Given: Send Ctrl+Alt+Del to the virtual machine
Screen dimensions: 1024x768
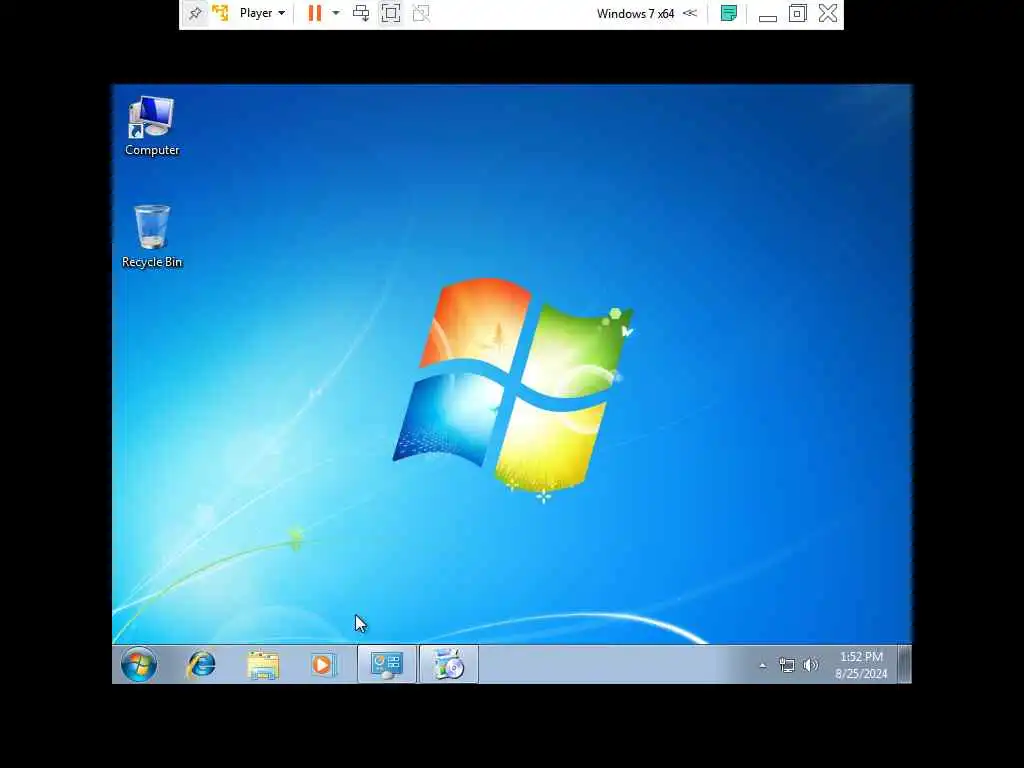Looking at the screenshot, I should pos(360,13).
